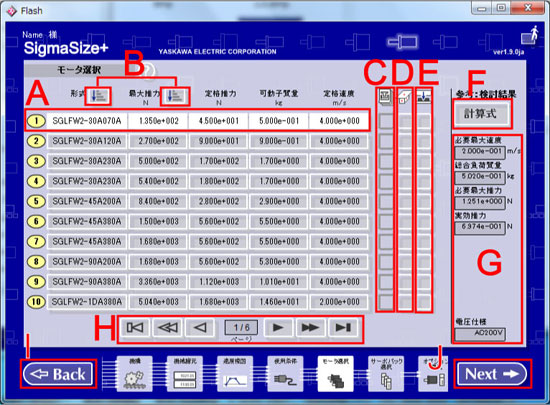Image resolution: width=550 pixels, height=405 pixels.
Task: Select model cell SGLFW2-30A120A
Action: (x=87, y=141)
